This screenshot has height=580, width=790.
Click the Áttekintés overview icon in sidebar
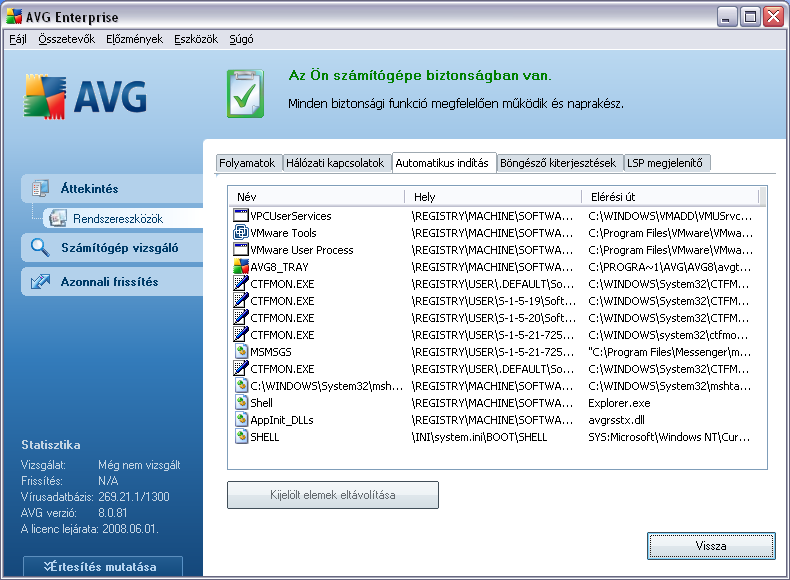(x=40, y=188)
